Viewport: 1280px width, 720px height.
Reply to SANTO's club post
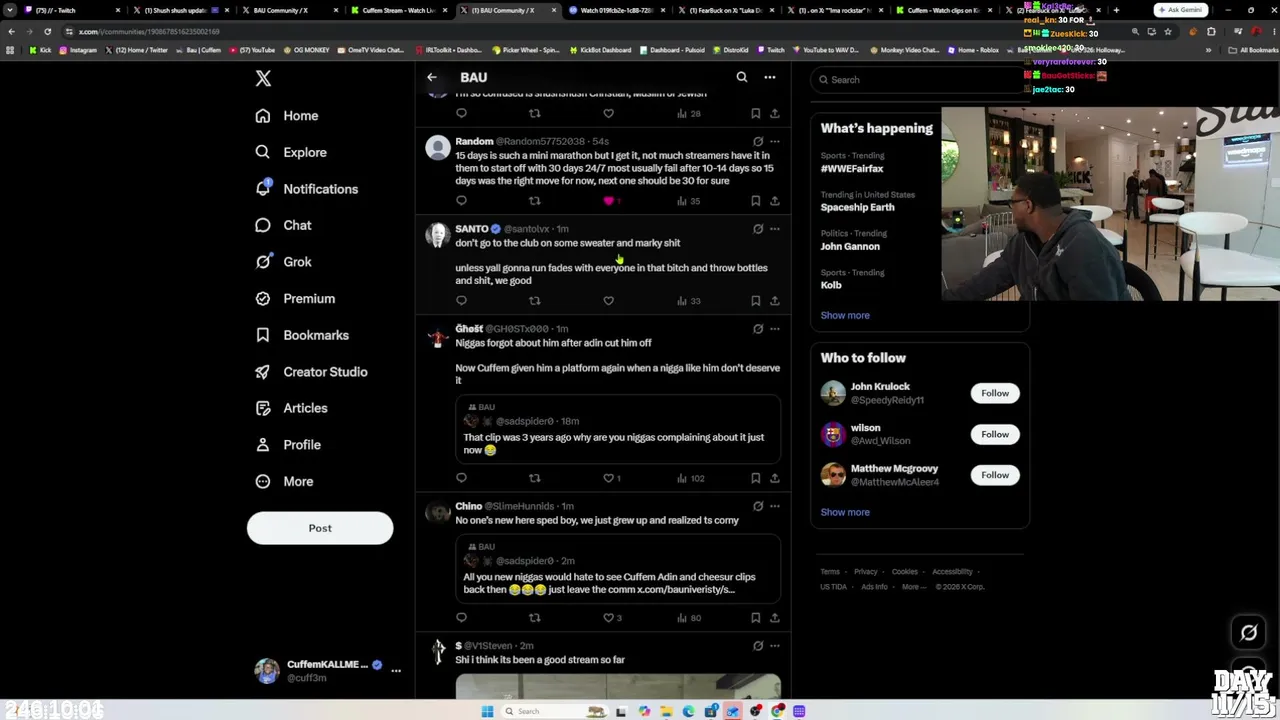(x=461, y=301)
